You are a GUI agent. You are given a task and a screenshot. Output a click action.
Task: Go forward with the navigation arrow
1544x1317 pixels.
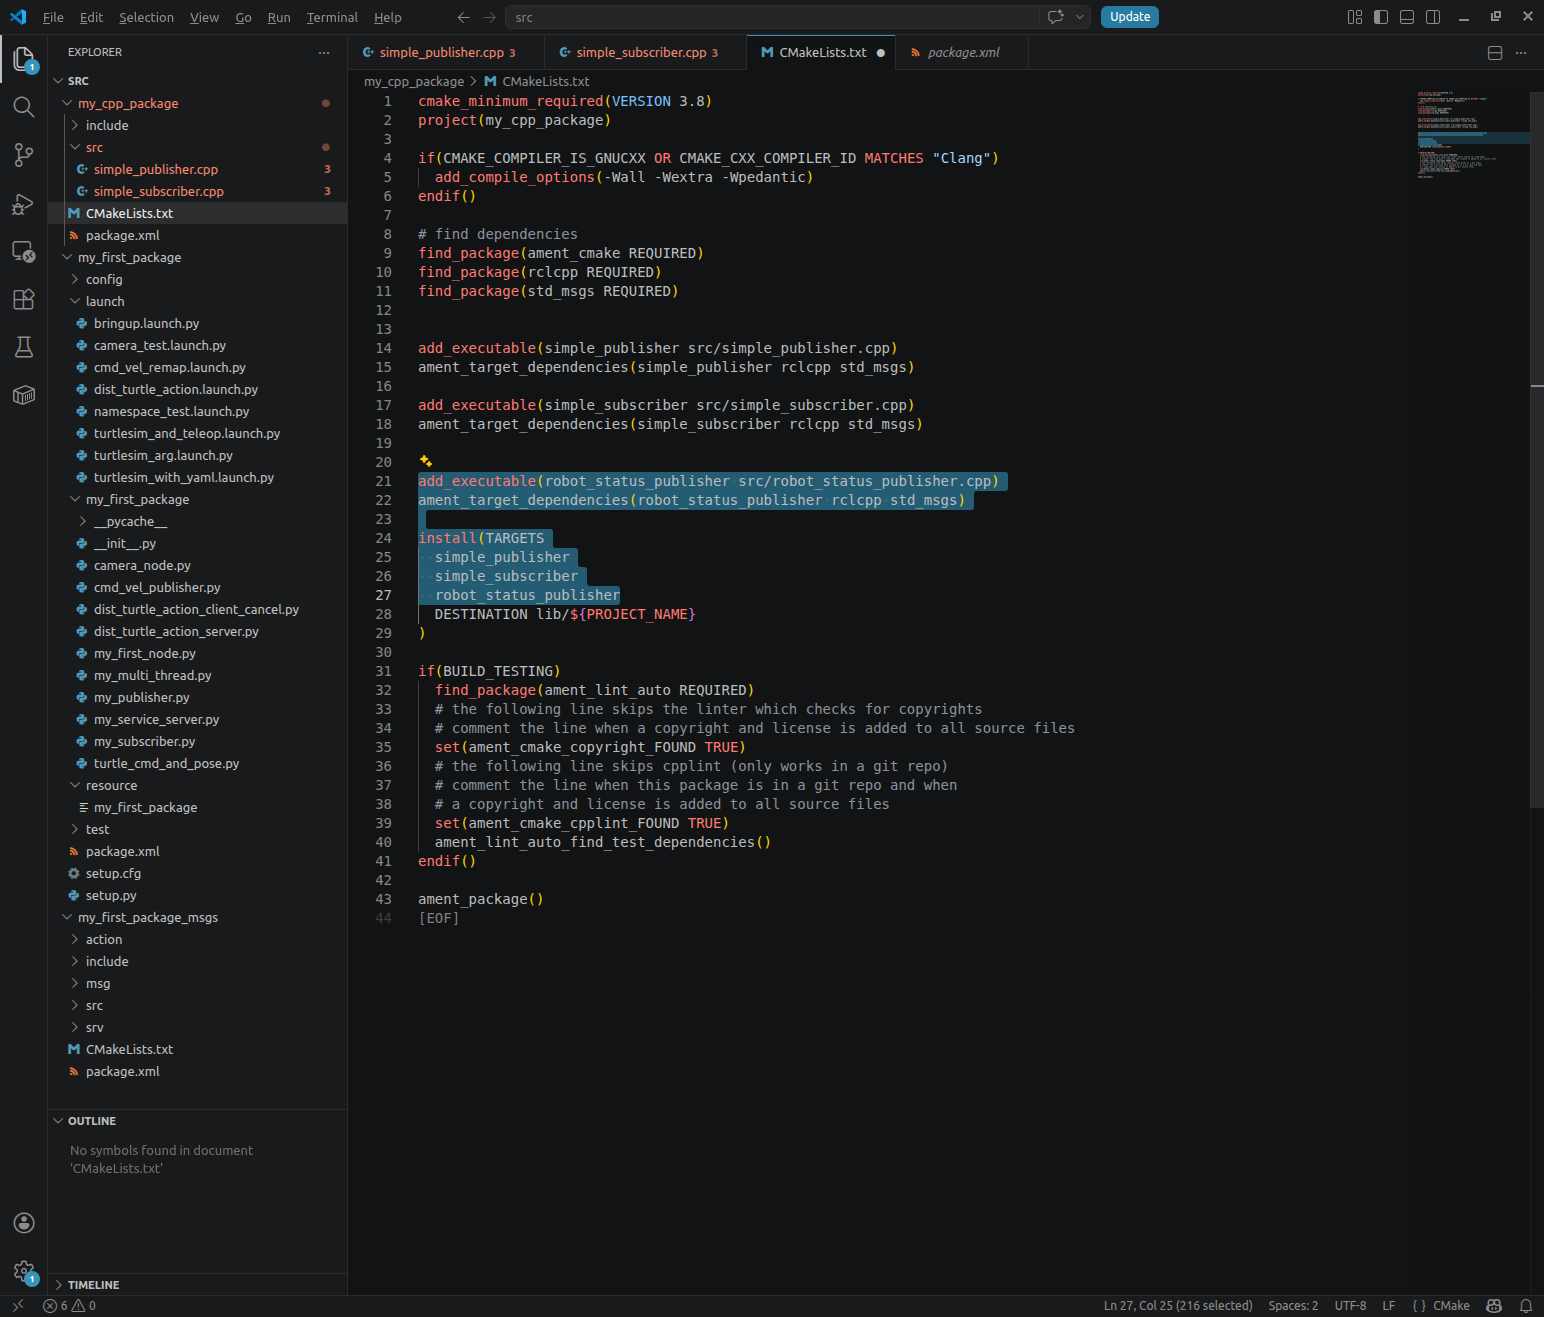tap(489, 17)
